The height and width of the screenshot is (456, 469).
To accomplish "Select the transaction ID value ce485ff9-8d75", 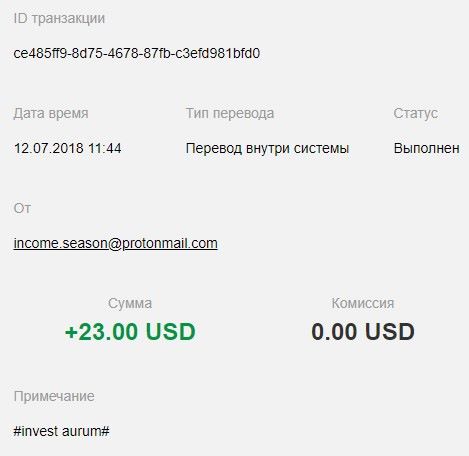I will coord(137,53).
